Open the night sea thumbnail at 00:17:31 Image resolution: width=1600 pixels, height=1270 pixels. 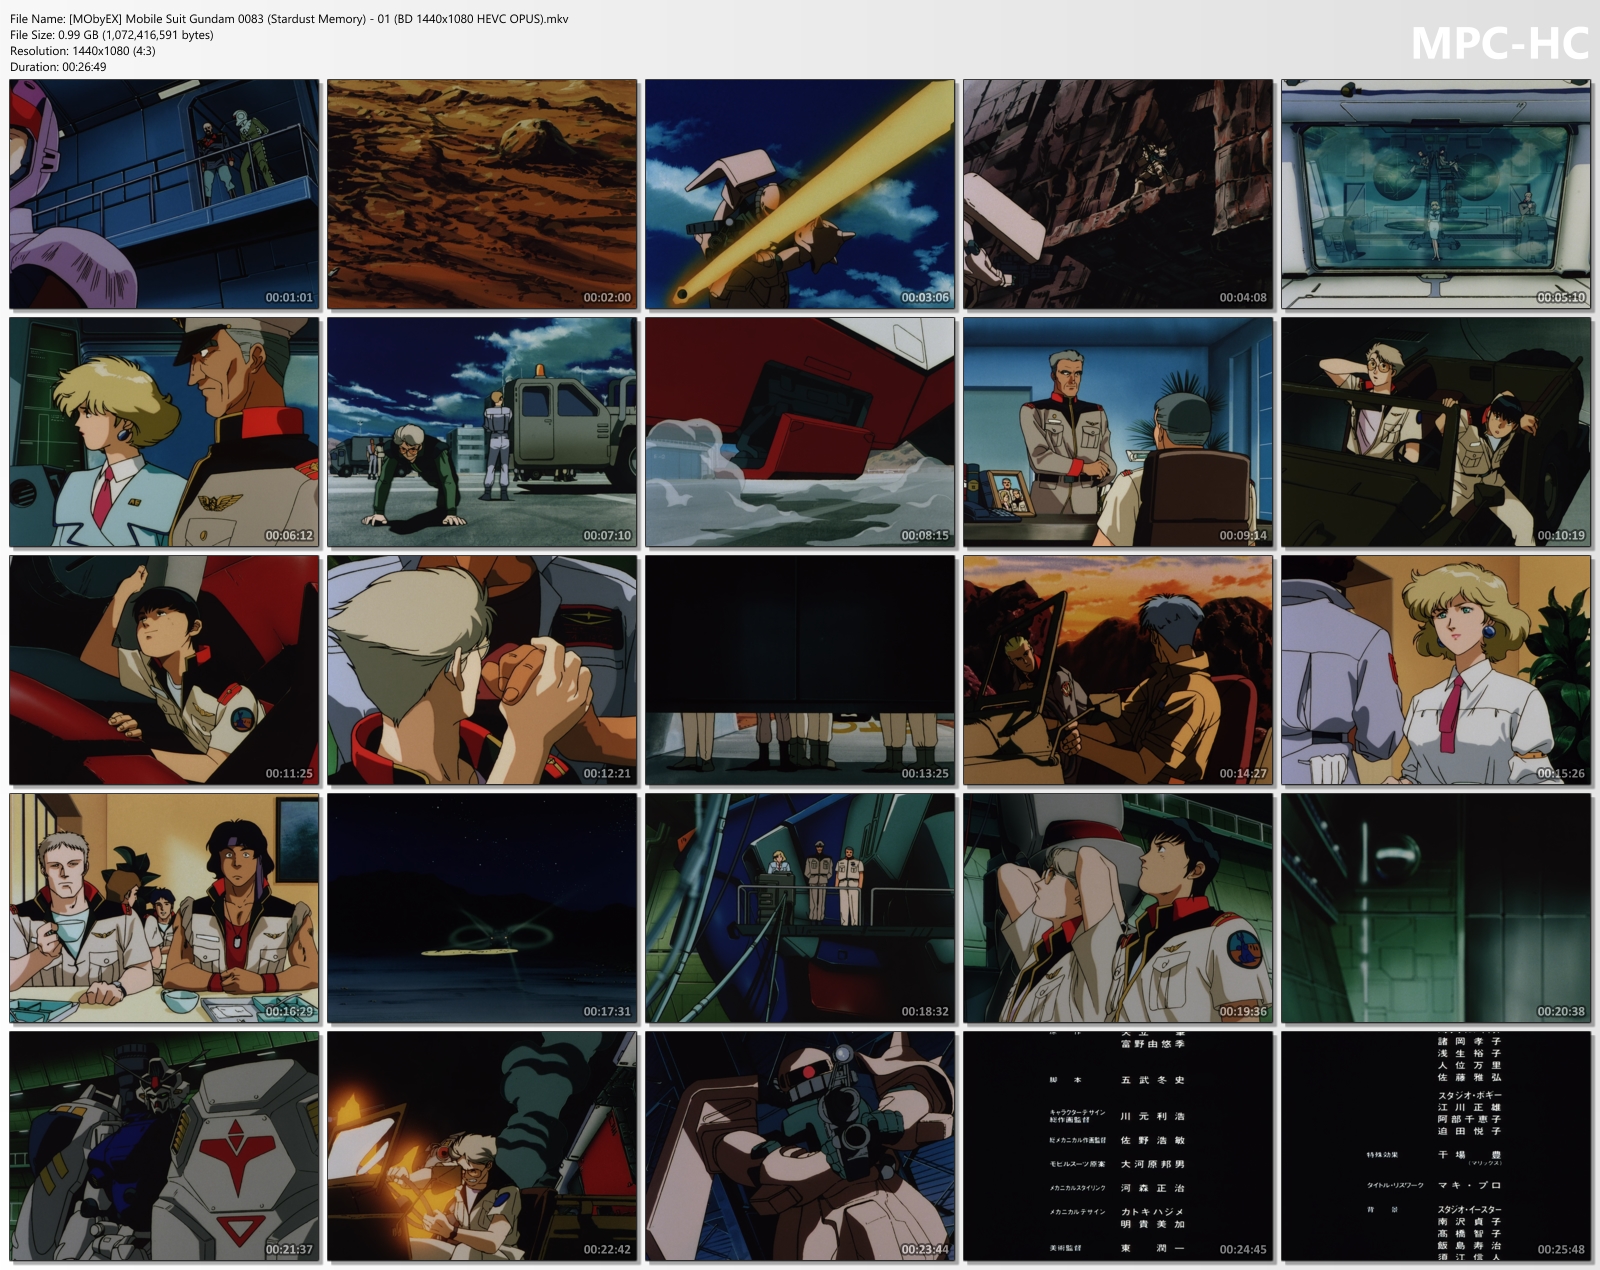pos(482,908)
